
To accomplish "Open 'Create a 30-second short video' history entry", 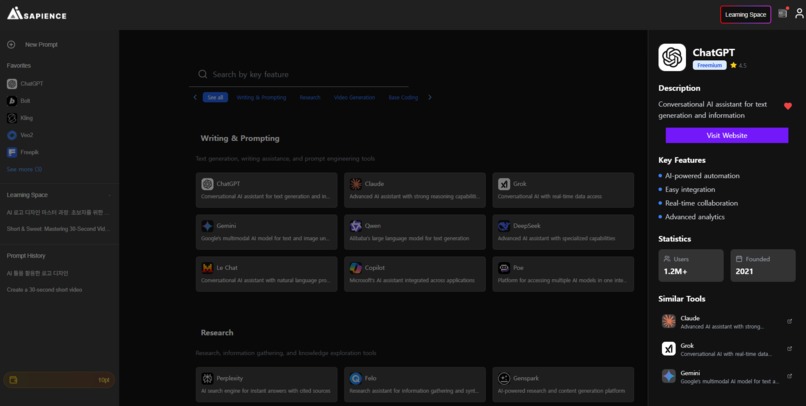I will coord(44,290).
